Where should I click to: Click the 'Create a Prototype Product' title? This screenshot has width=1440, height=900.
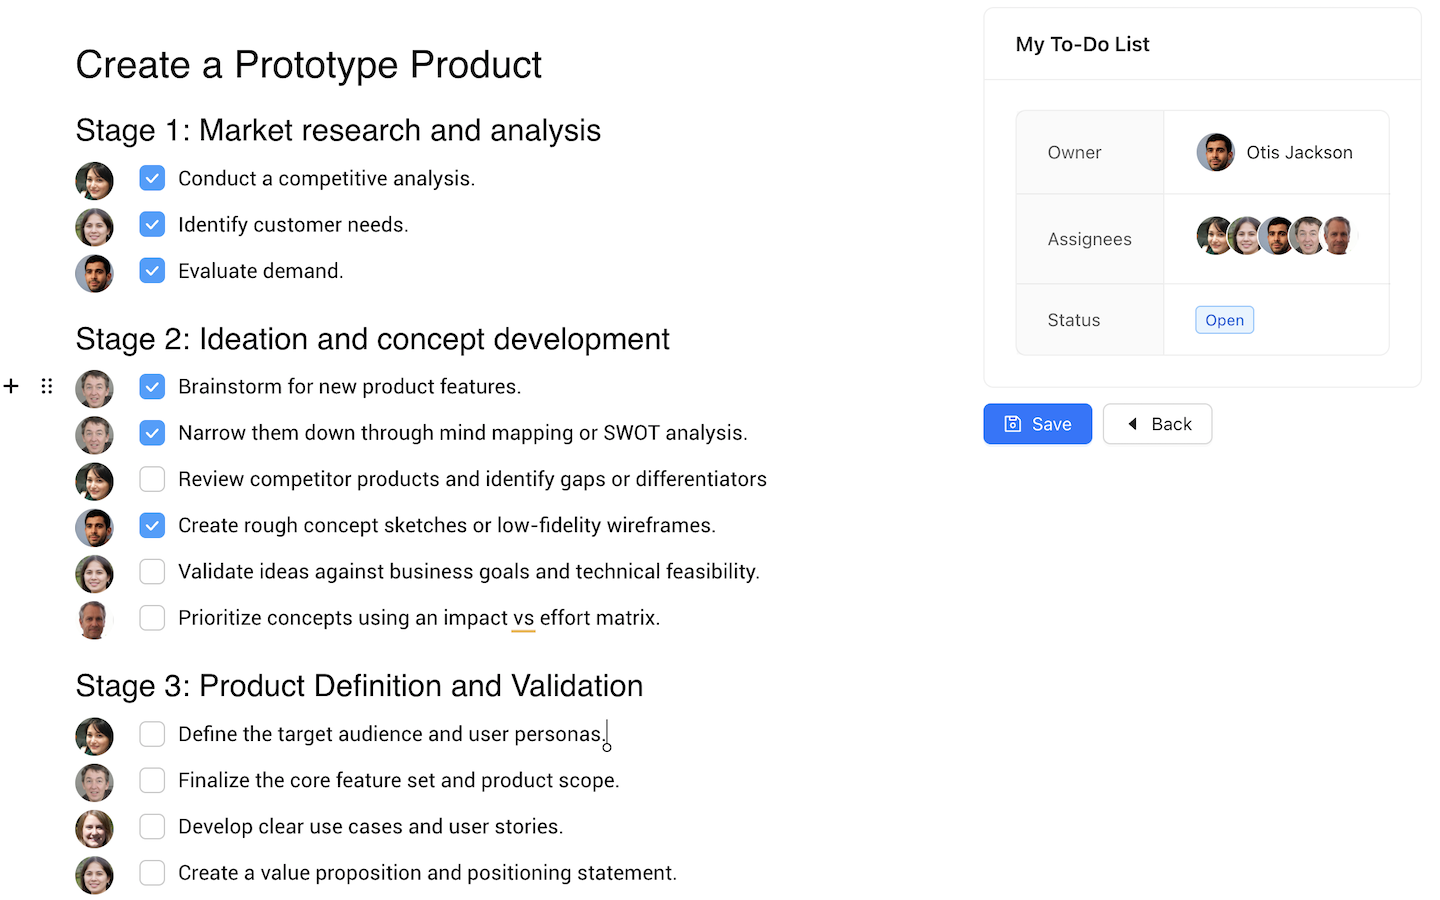coord(308,65)
